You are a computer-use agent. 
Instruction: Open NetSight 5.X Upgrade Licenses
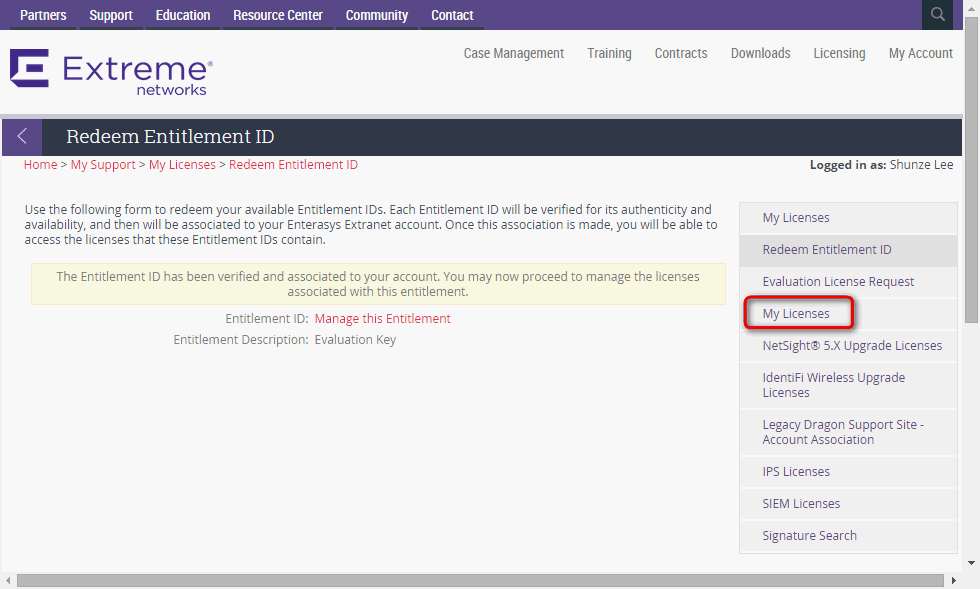[848, 345]
